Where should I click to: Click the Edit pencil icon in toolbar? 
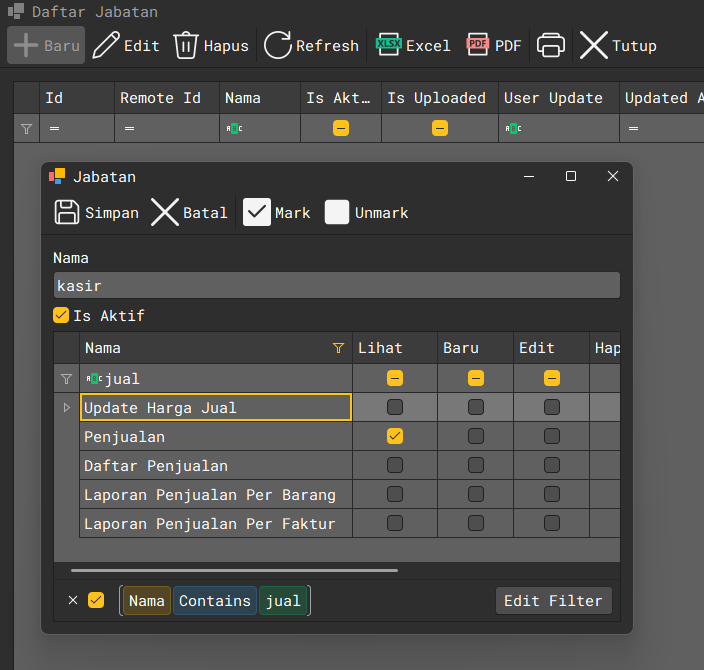[x=105, y=46]
